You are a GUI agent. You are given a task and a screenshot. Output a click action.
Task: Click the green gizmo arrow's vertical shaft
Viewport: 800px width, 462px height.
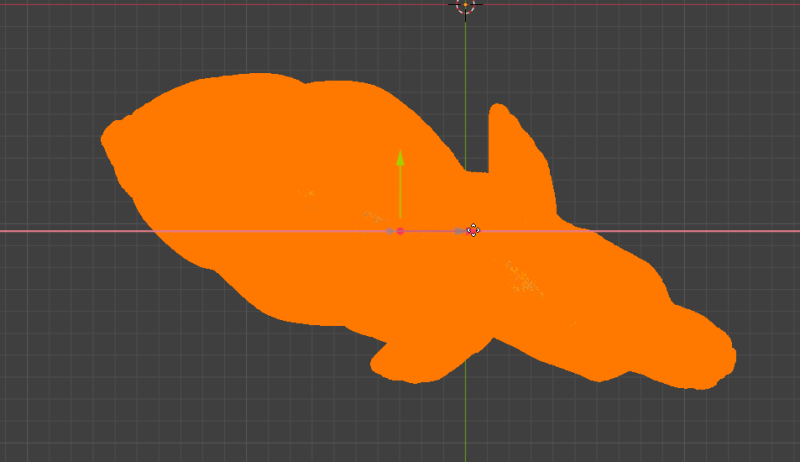click(x=400, y=190)
